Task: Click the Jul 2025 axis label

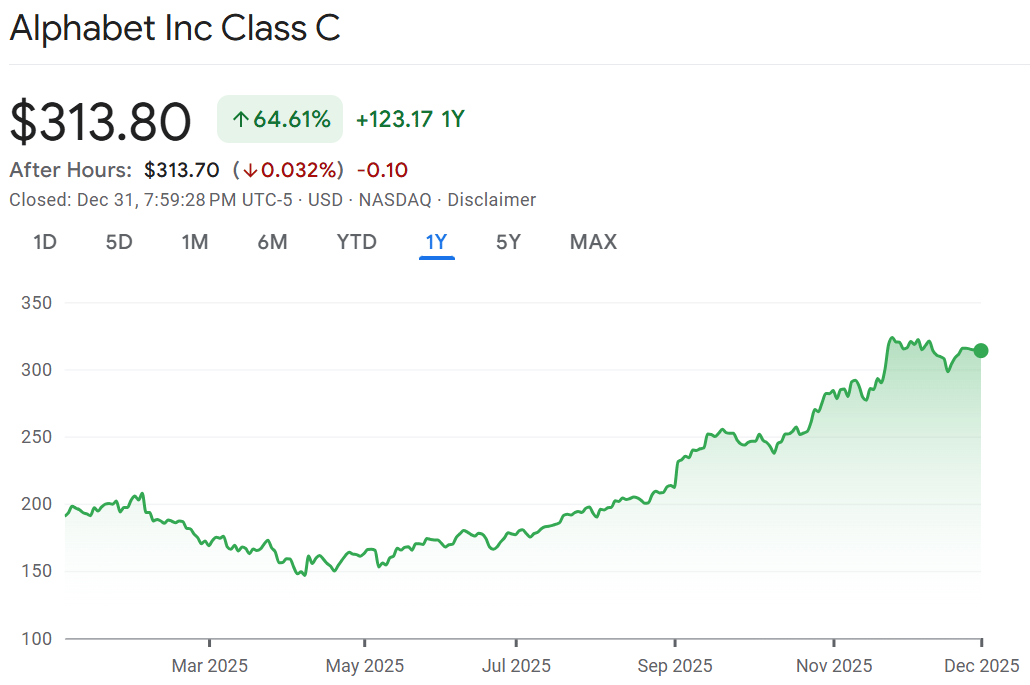Action: tap(516, 666)
